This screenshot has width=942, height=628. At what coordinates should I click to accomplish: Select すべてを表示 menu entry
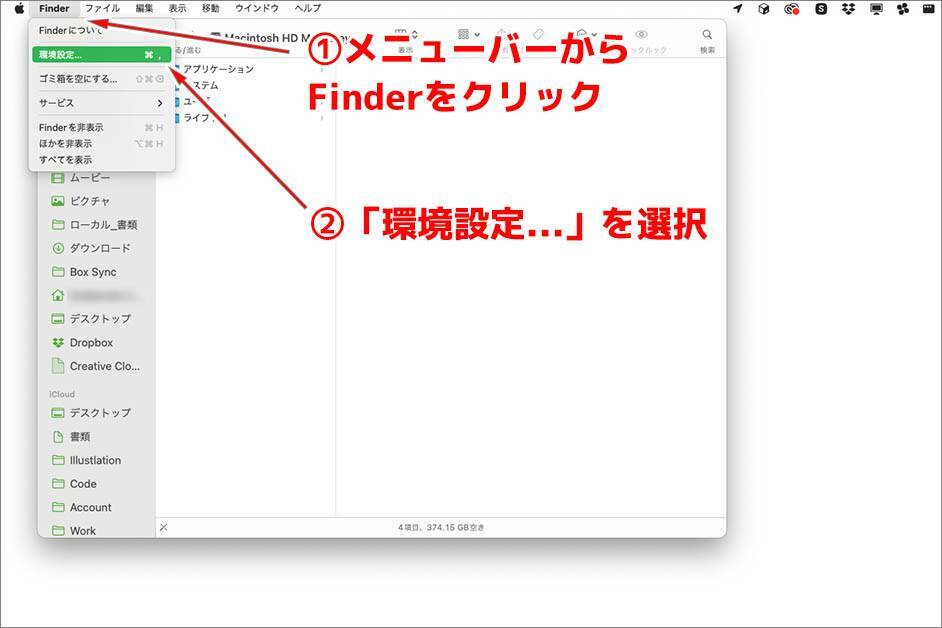tap(102, 160)
